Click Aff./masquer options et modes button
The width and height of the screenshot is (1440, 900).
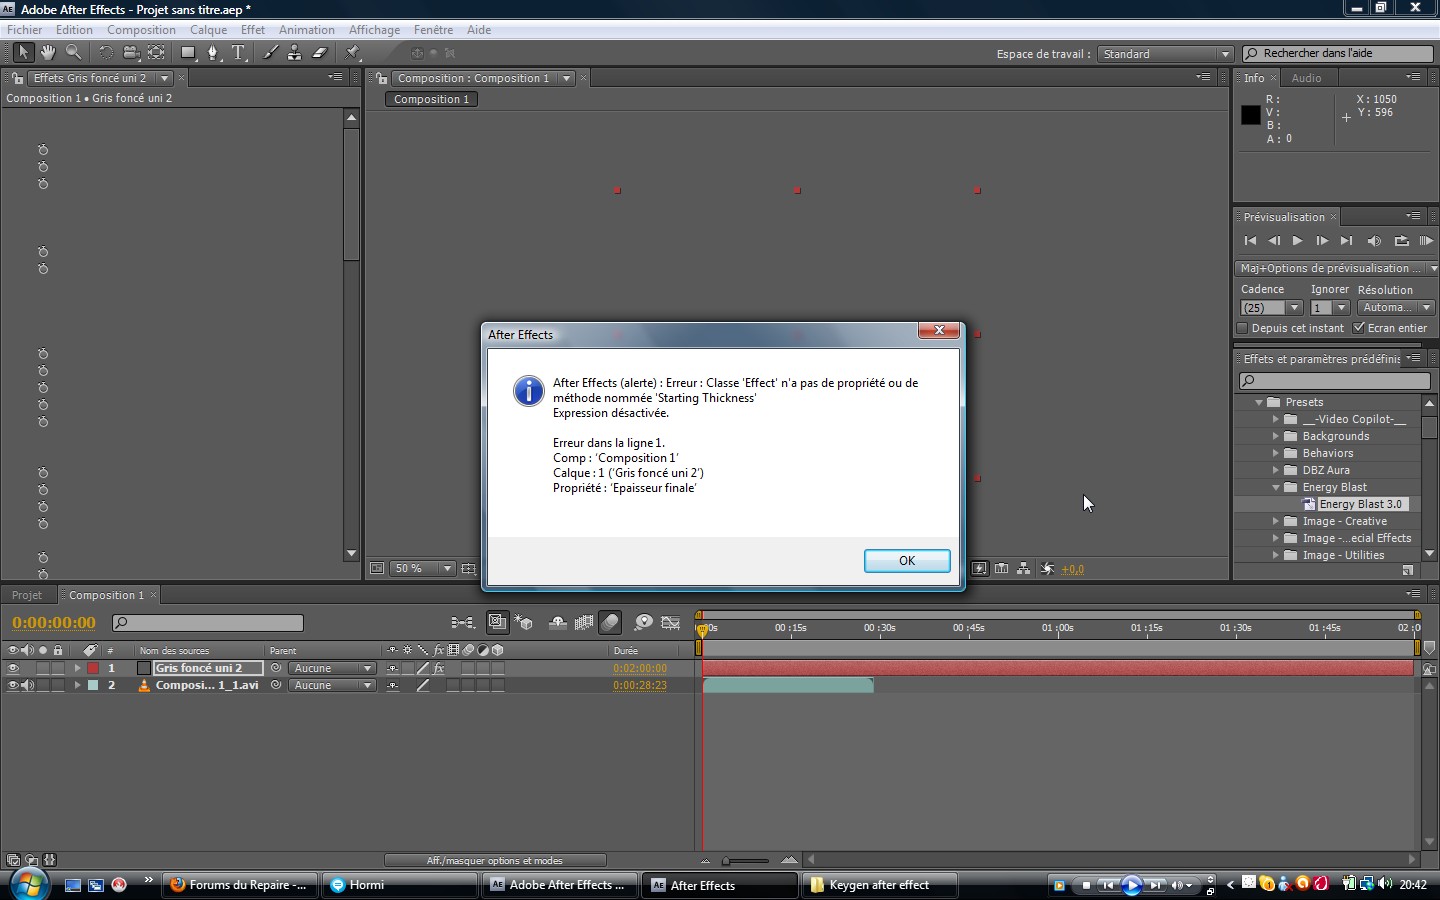tap(495, 860)
